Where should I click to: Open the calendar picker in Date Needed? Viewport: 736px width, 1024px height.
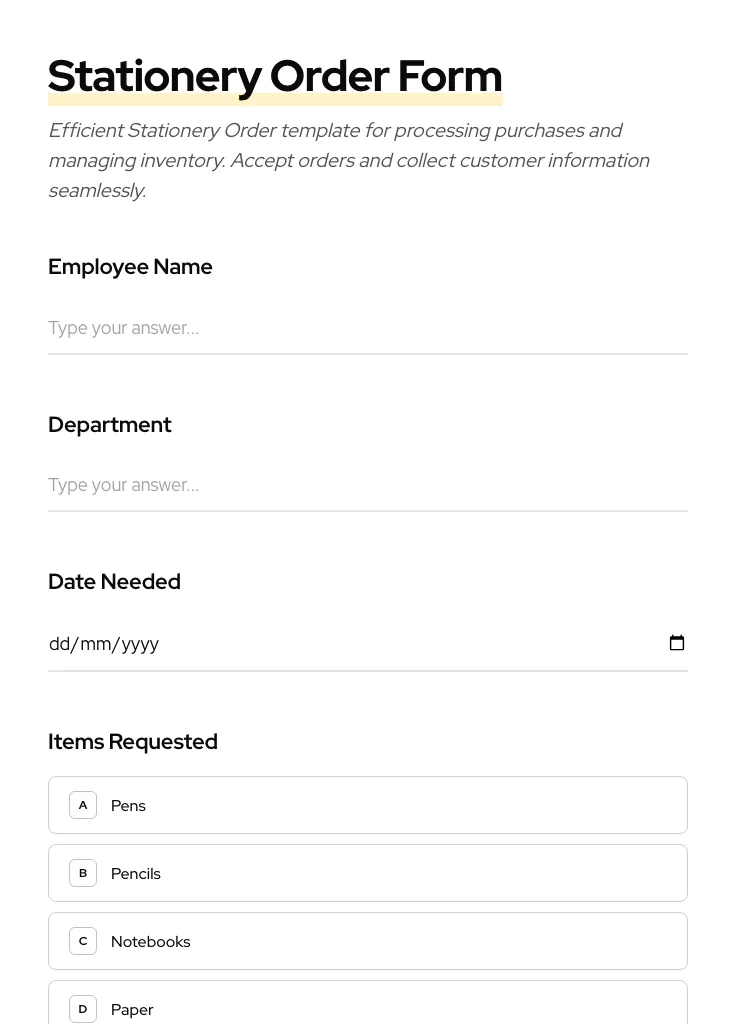(x=677, y=643)
